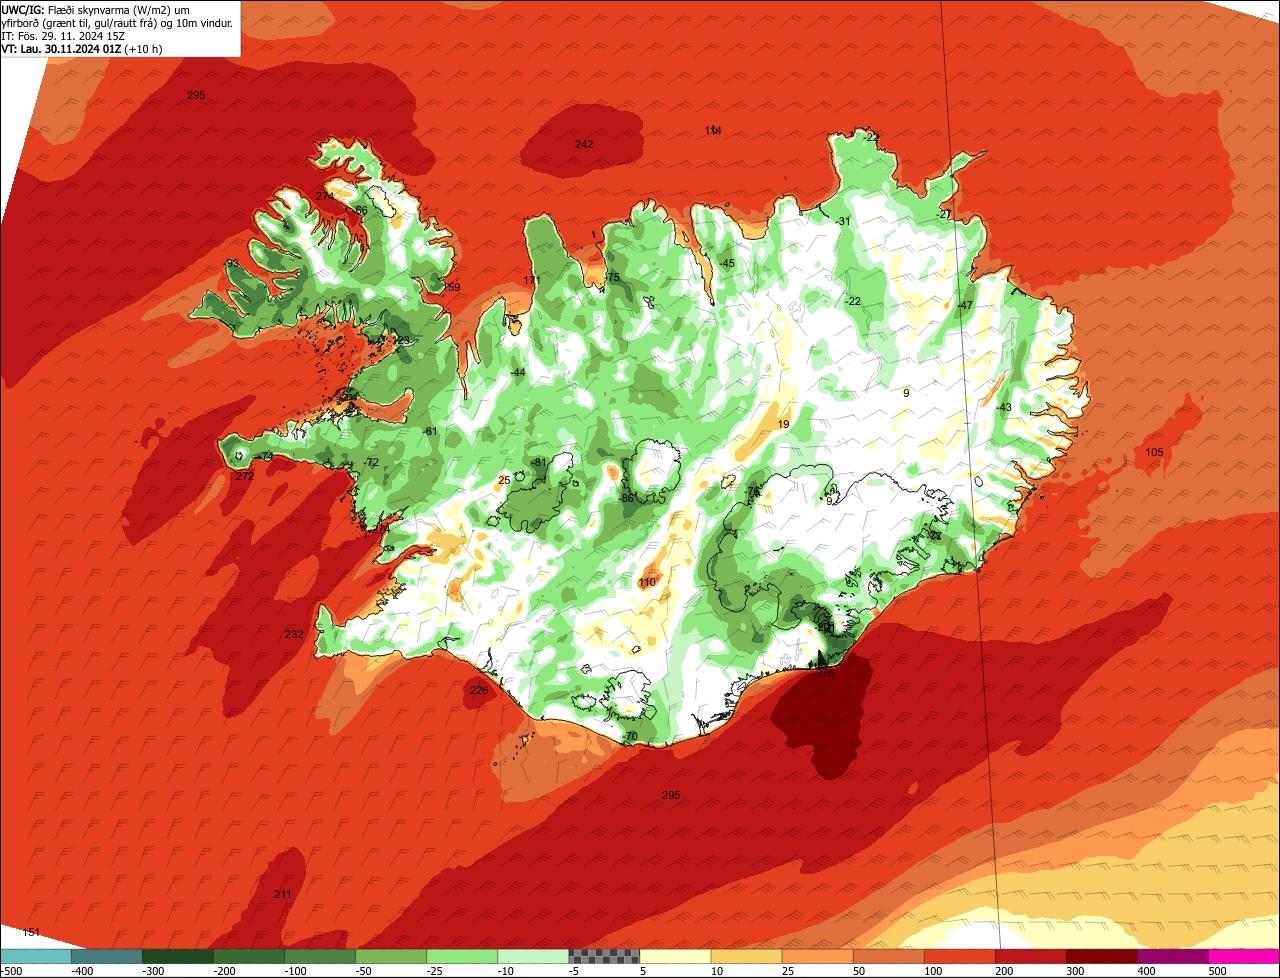Click the legend swatch between 50 and 100

pos(888,956)
